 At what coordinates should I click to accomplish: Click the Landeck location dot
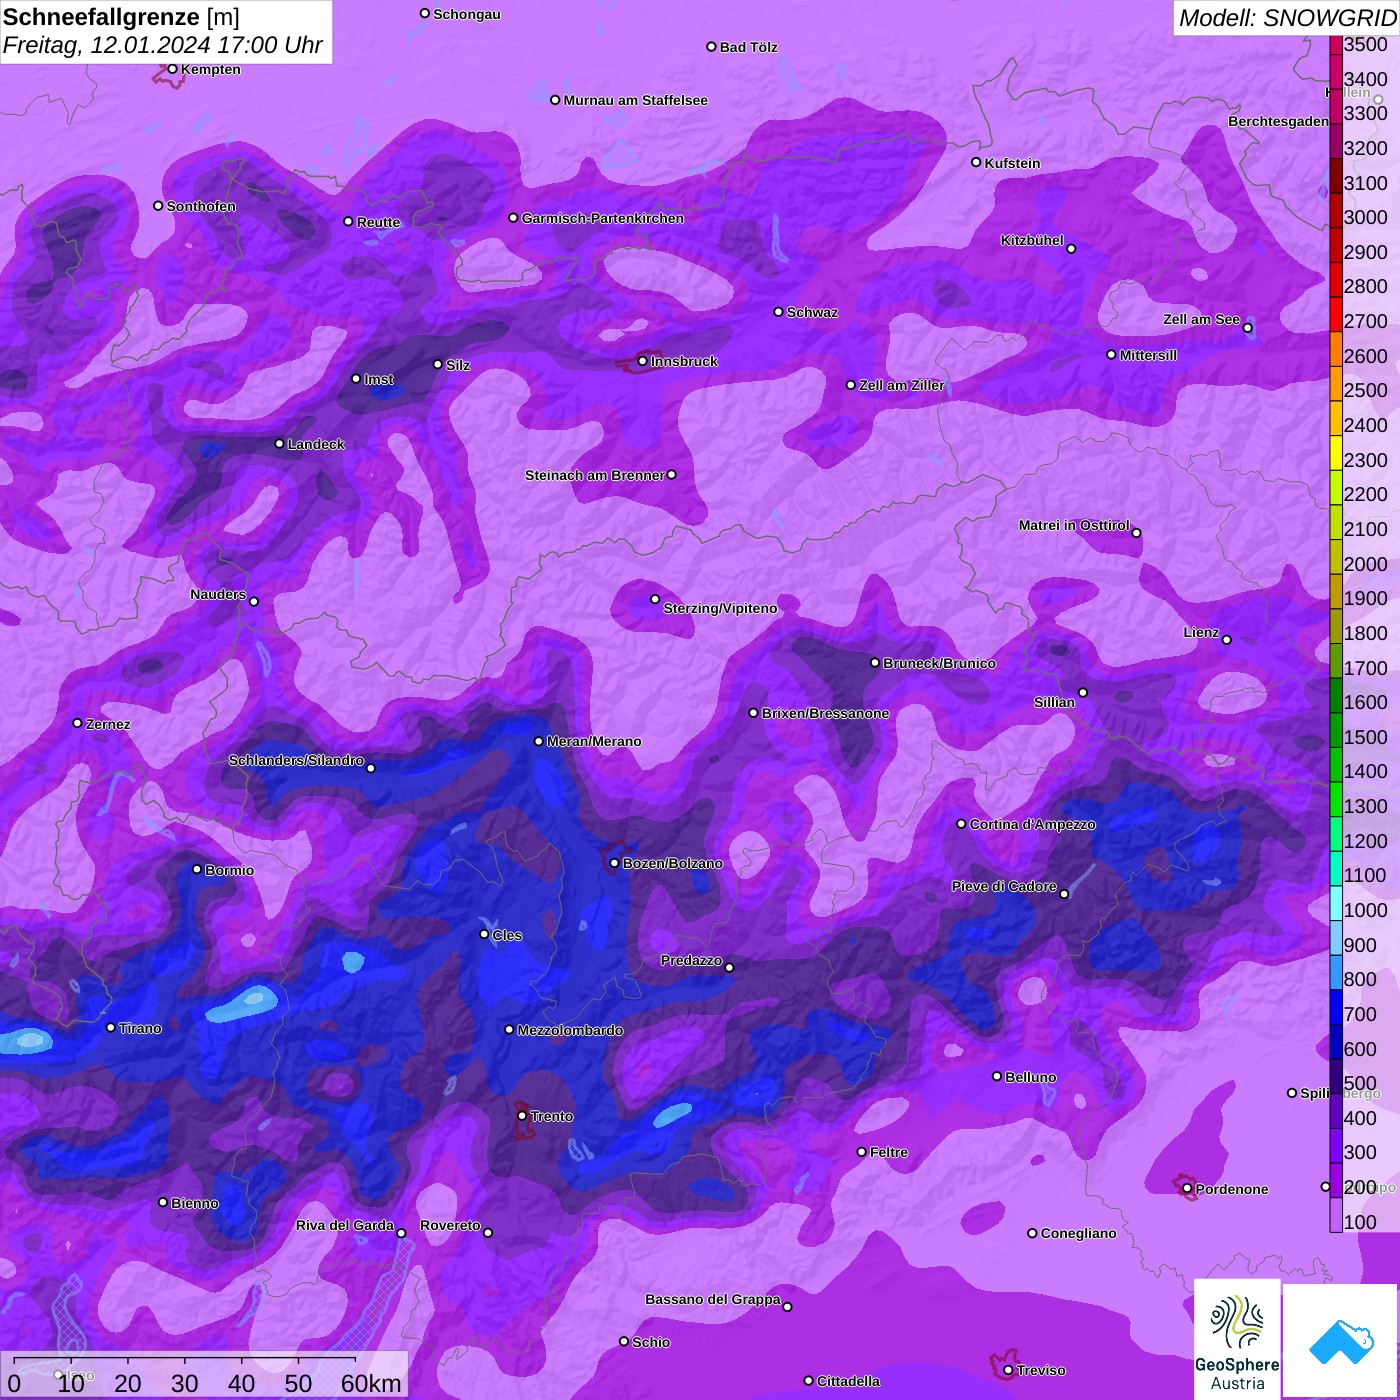point(280,444)
